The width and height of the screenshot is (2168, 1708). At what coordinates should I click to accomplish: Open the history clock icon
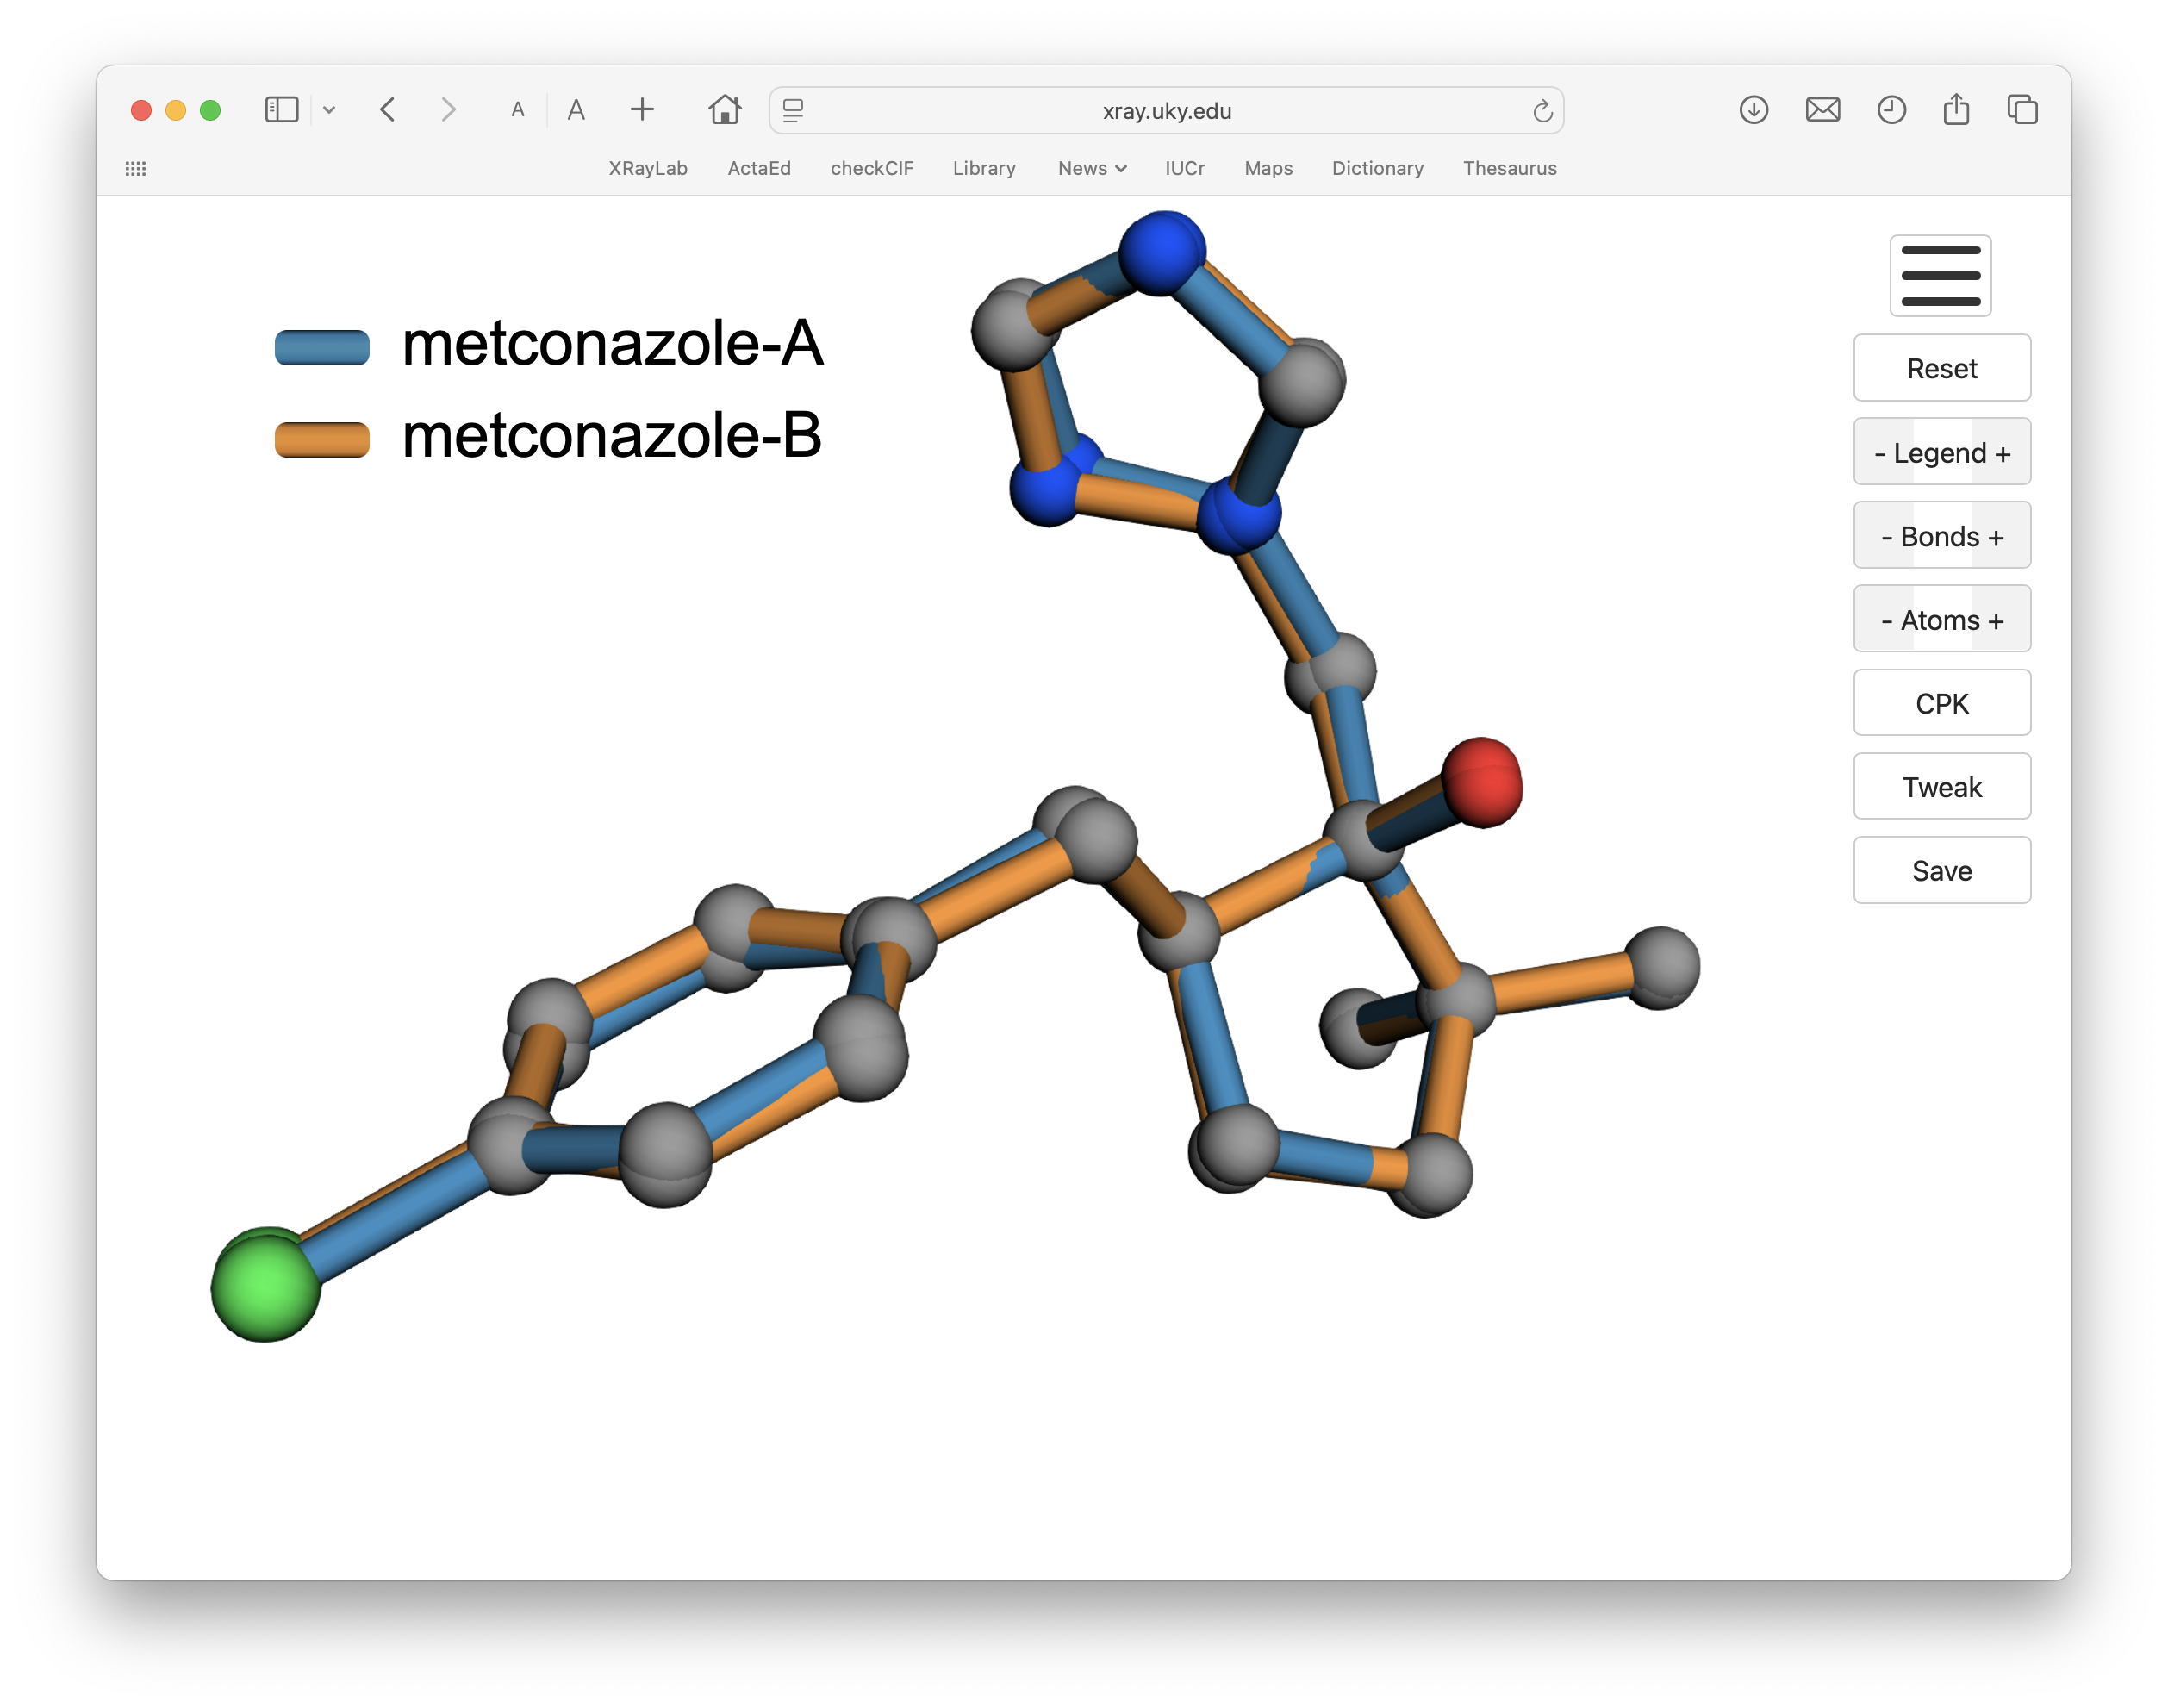(x=1890, y=110)
